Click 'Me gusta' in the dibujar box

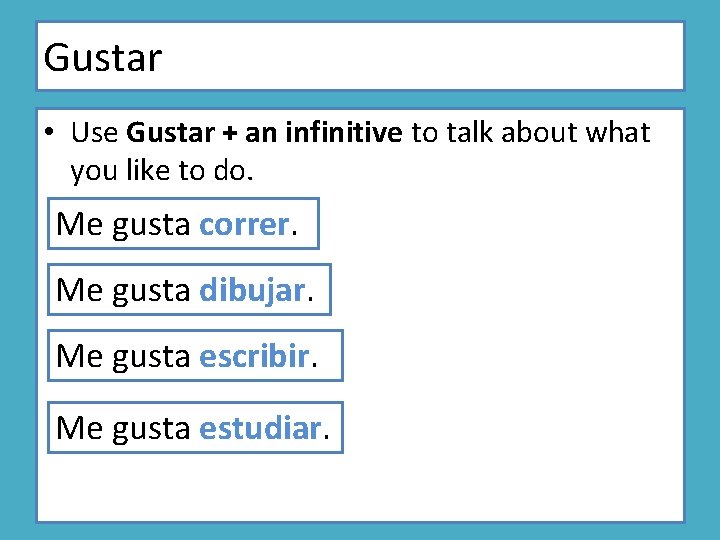click(123, 290)
